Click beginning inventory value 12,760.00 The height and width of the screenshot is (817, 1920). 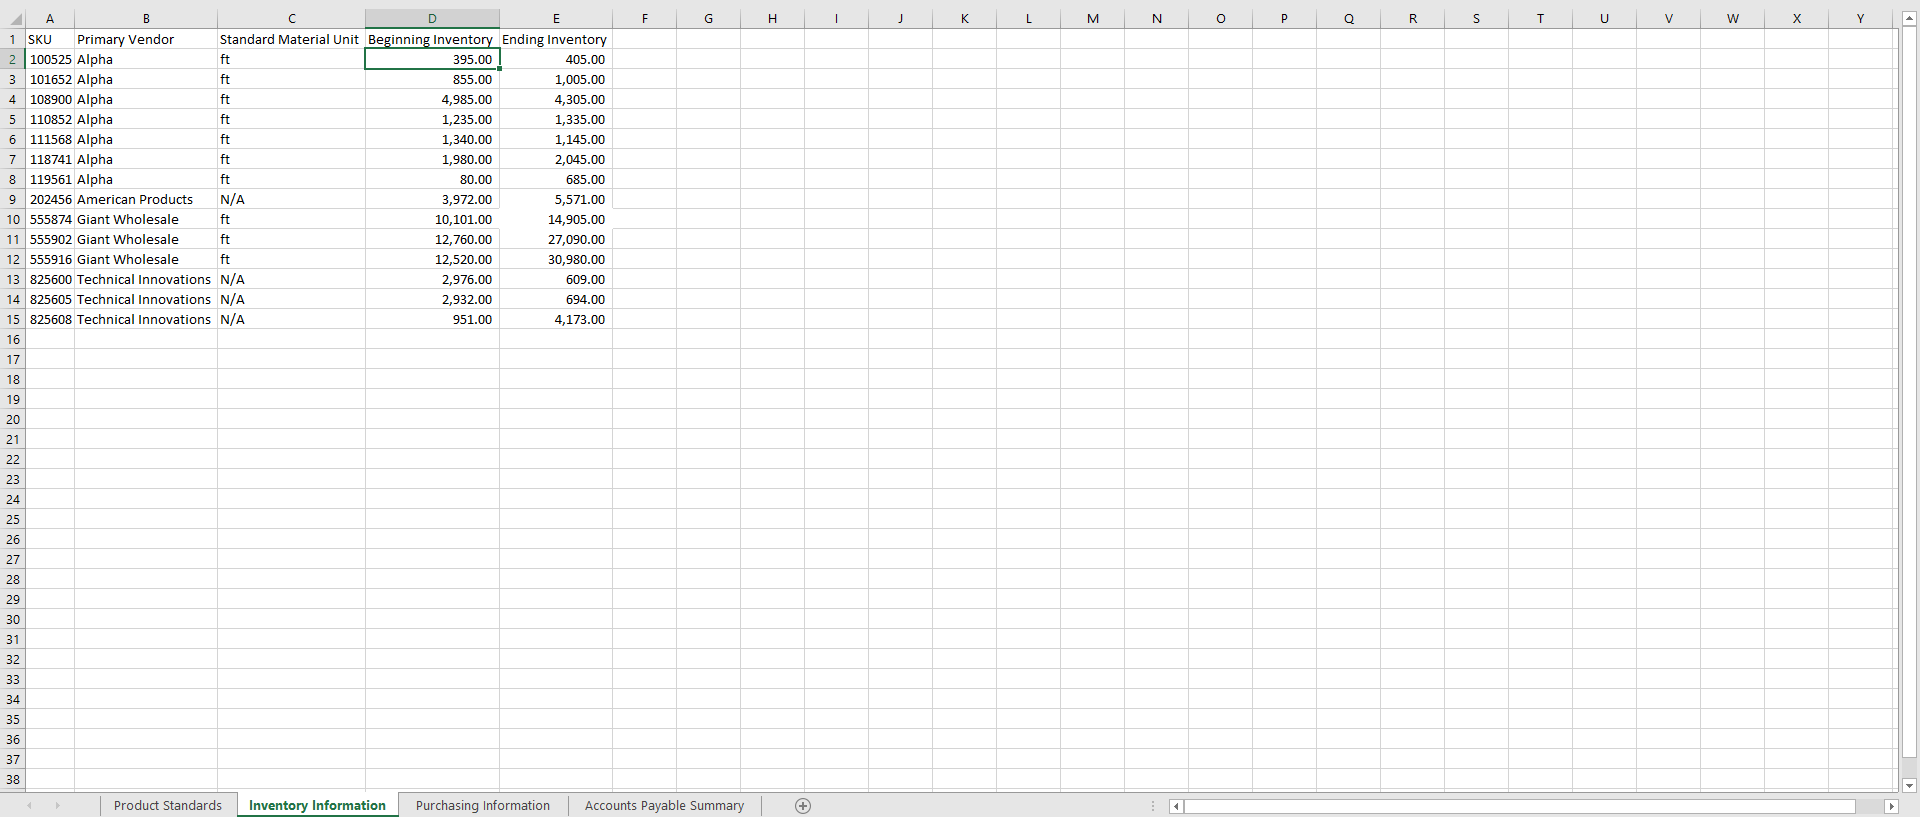[432, 239]
